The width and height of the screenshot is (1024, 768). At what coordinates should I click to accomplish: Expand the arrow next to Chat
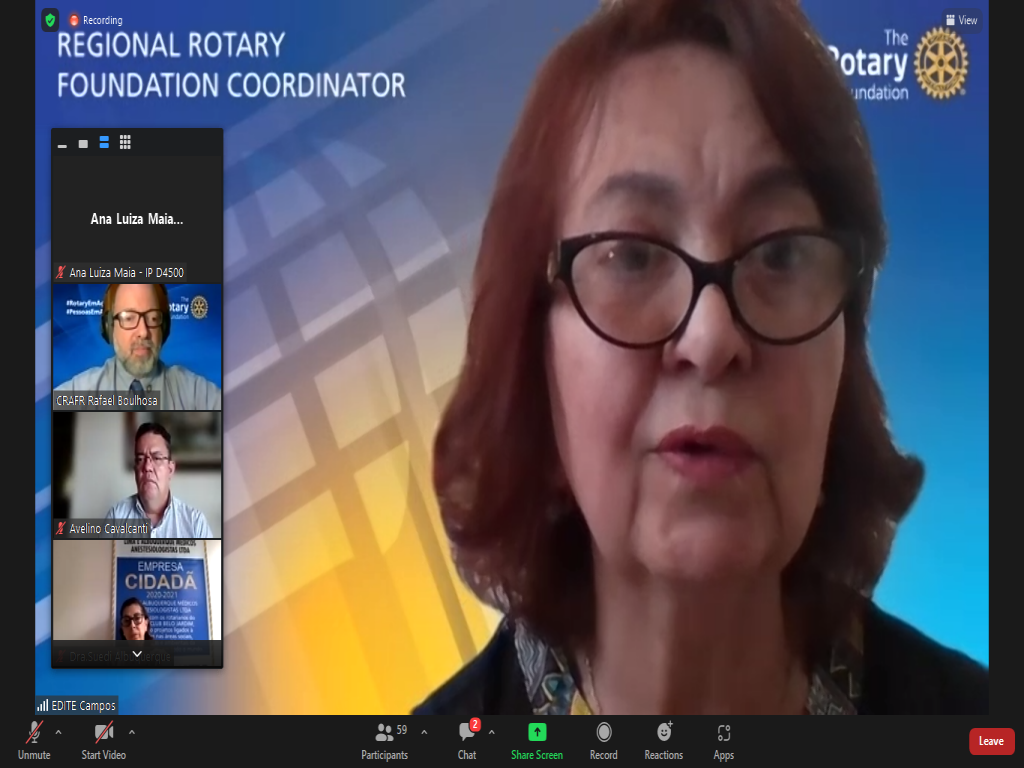(491, 732)
